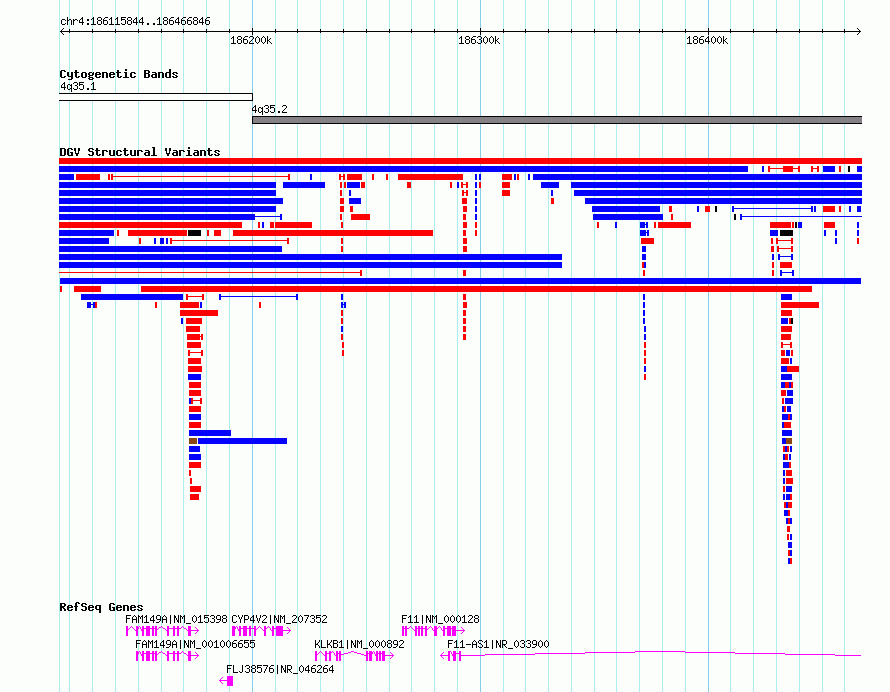Click the left black variant segment
Viewport: 890px width, 692px height.
coord(194,233)
